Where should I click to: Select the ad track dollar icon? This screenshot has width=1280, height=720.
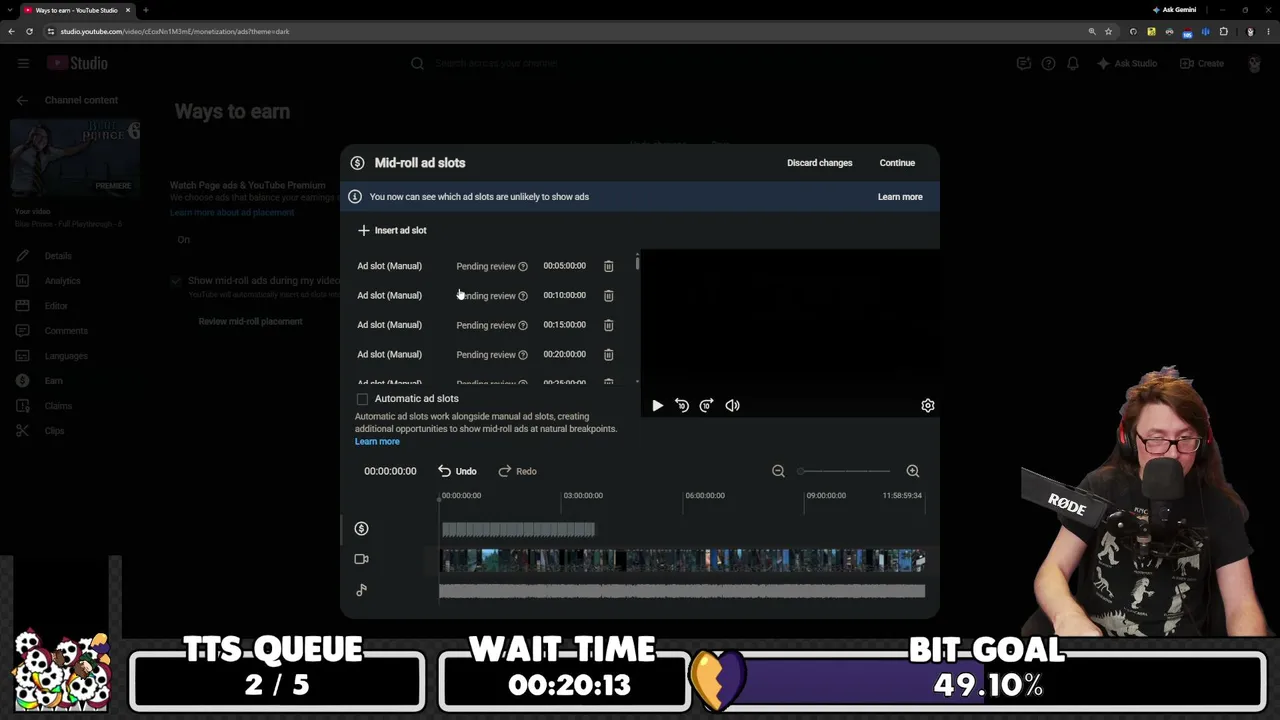(361, 529)
